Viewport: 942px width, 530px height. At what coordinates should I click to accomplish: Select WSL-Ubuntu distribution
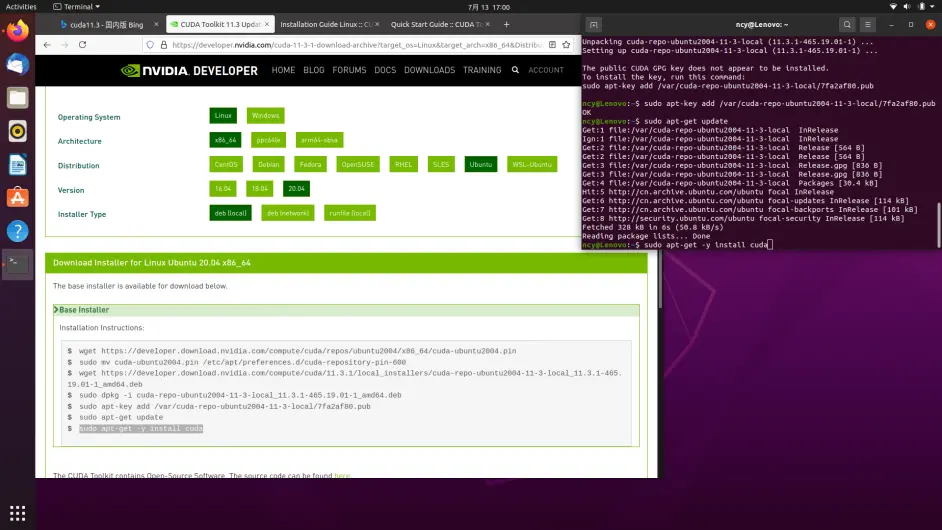532,164
